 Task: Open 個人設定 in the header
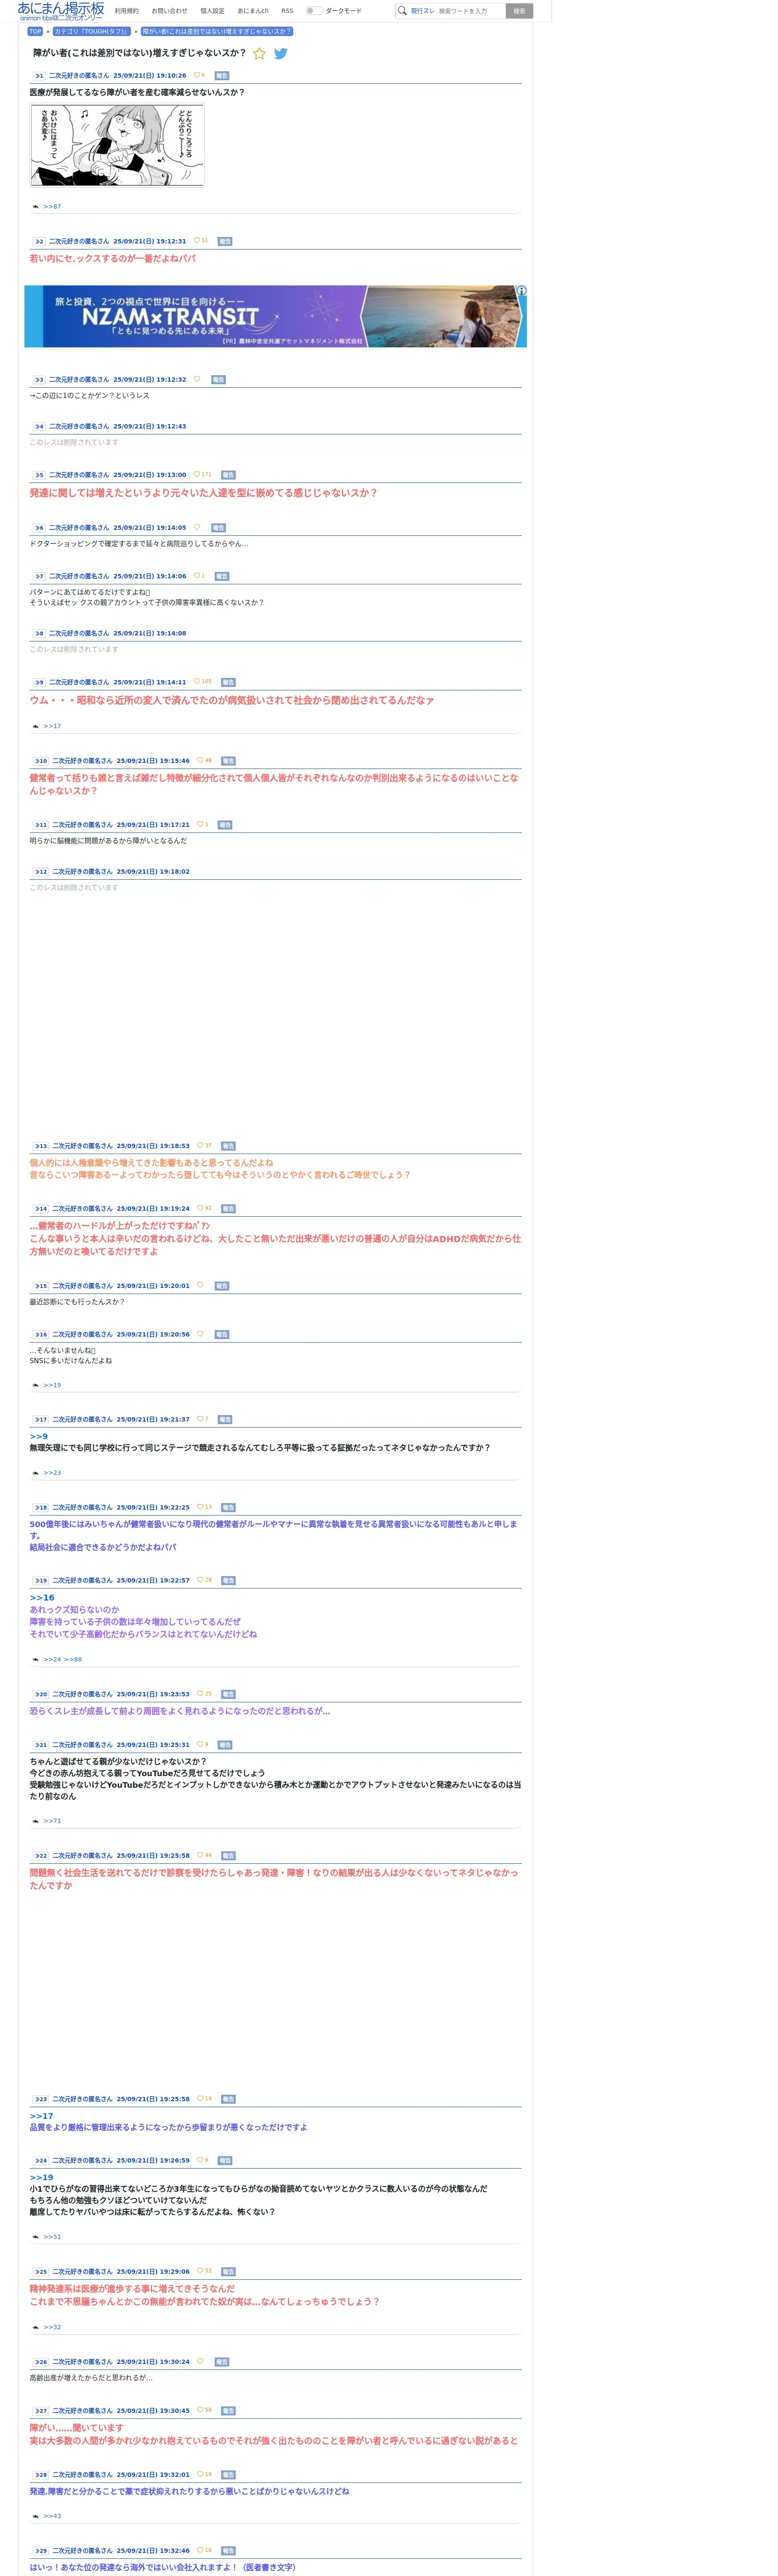pyautogui.click(x=212, y=11)
